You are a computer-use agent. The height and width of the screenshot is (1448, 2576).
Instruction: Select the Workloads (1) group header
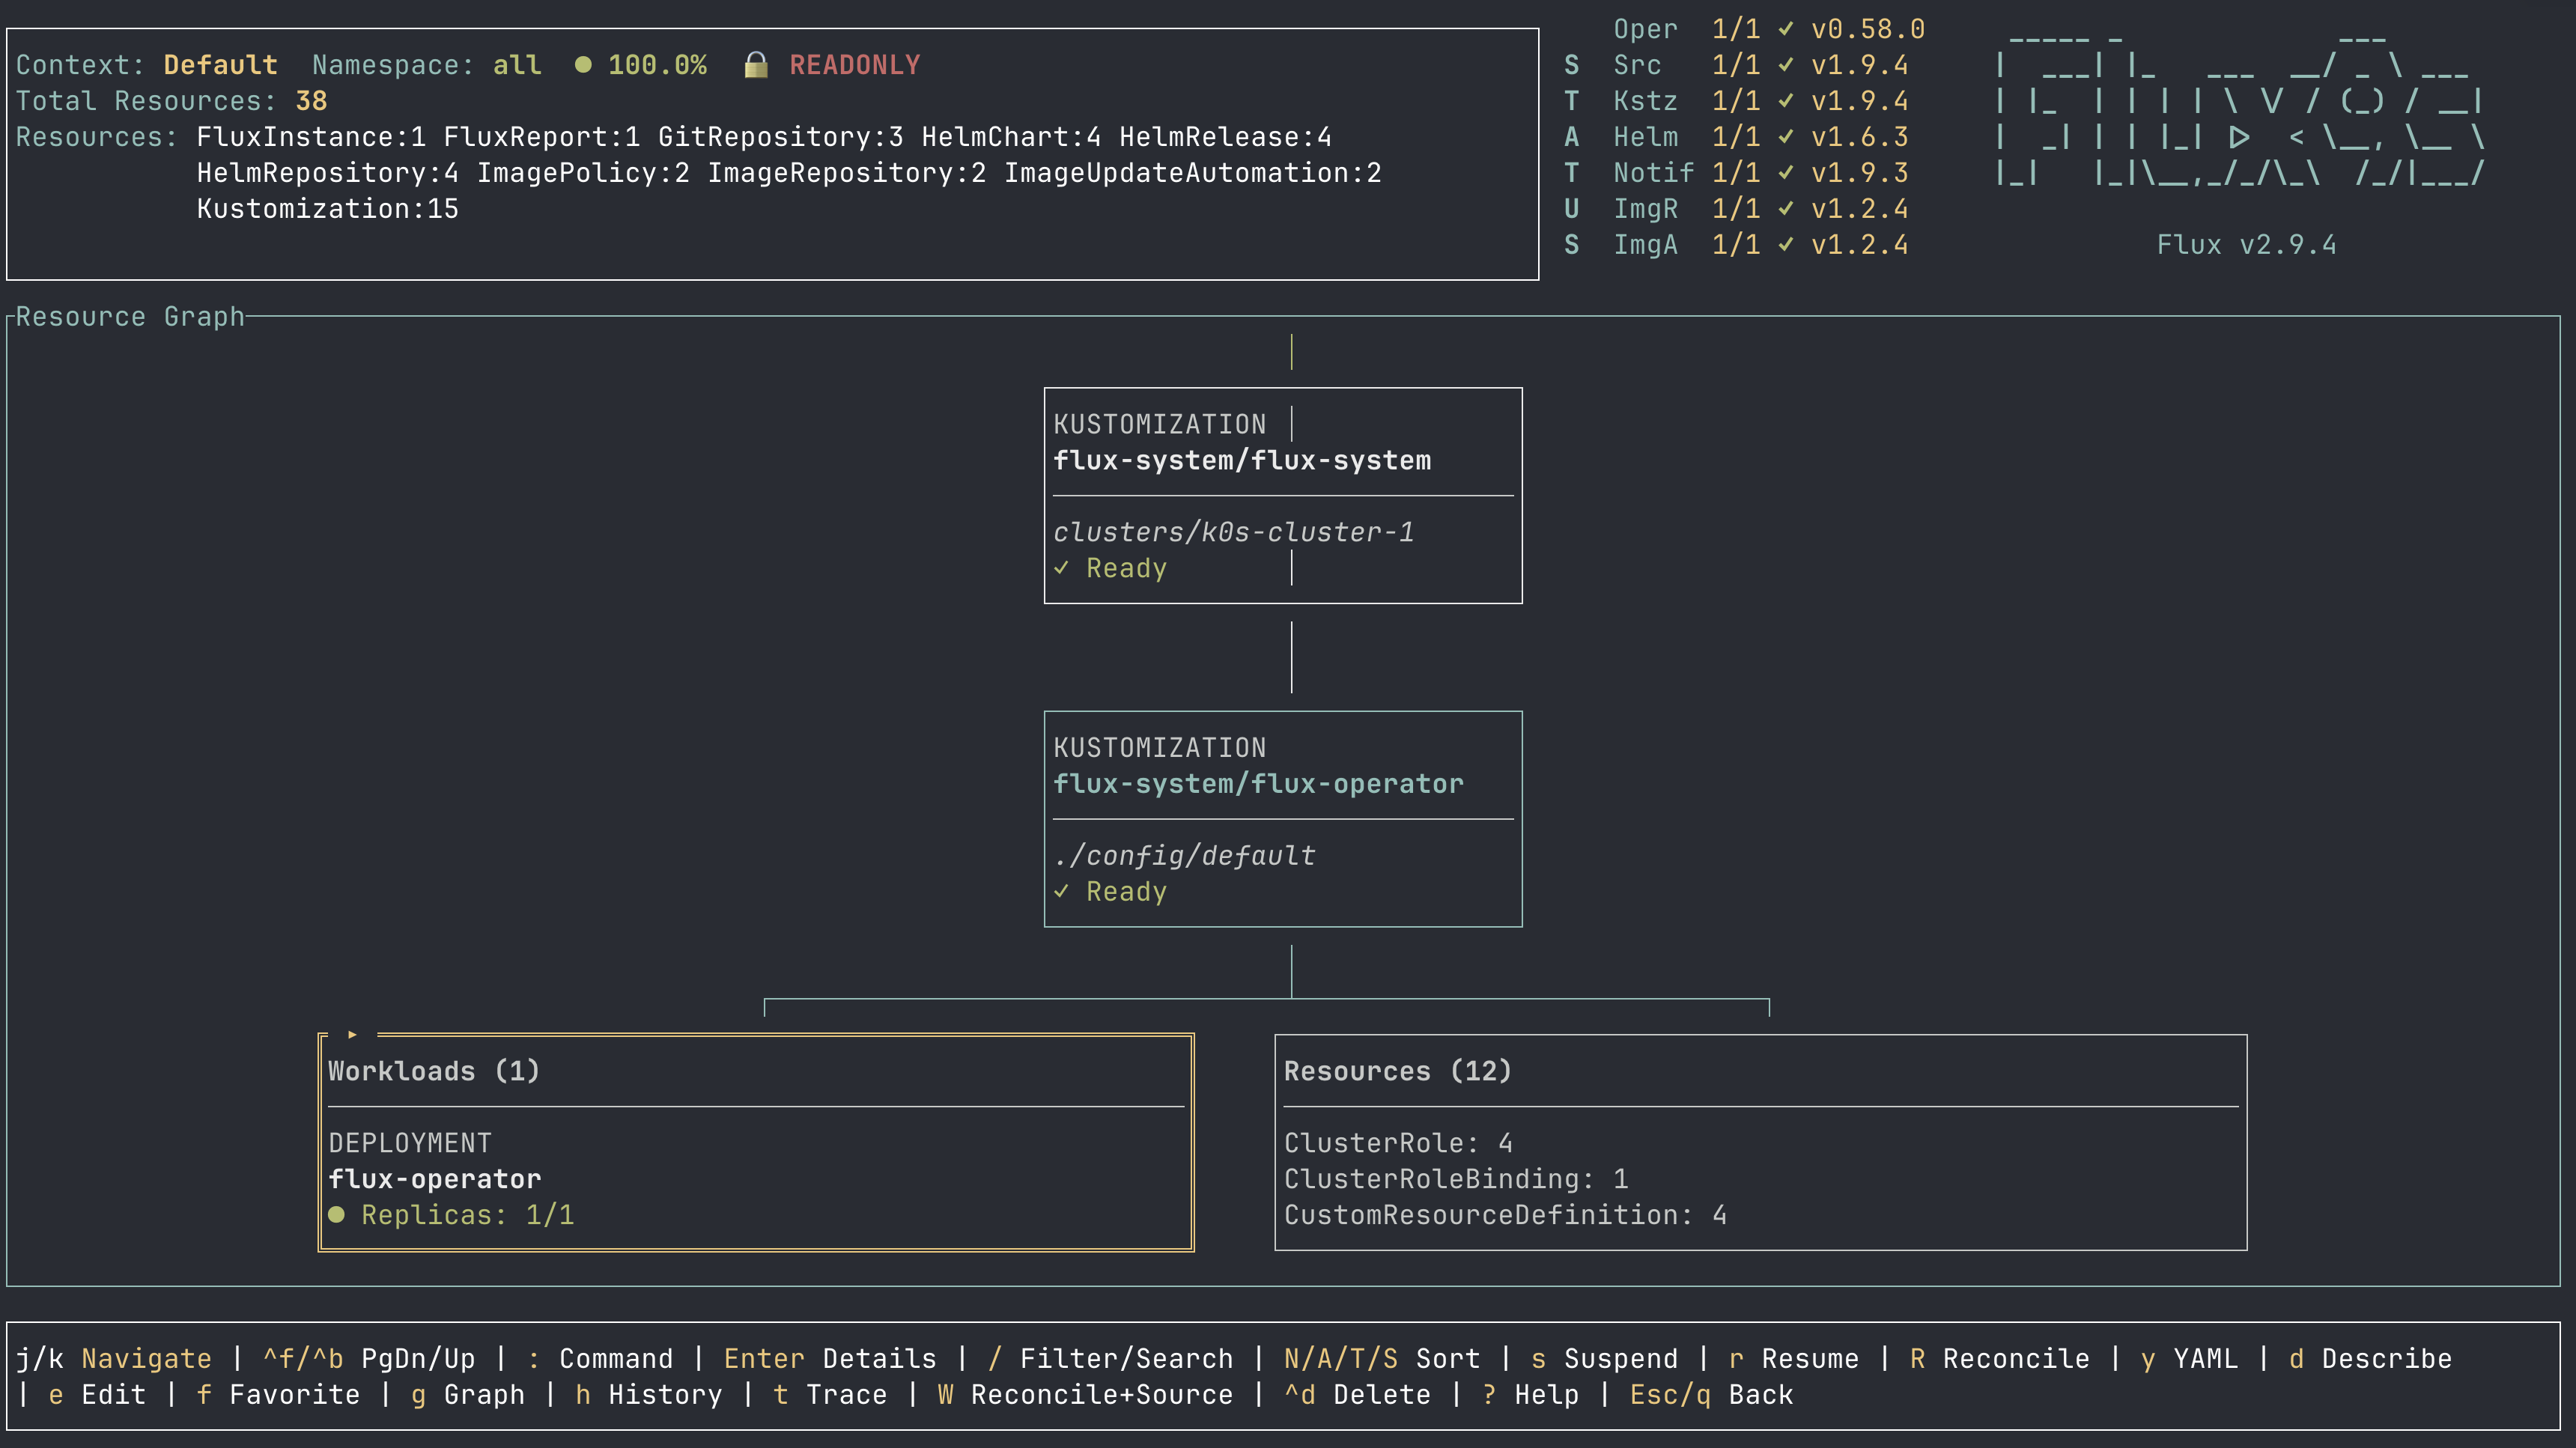(434, 1071)
